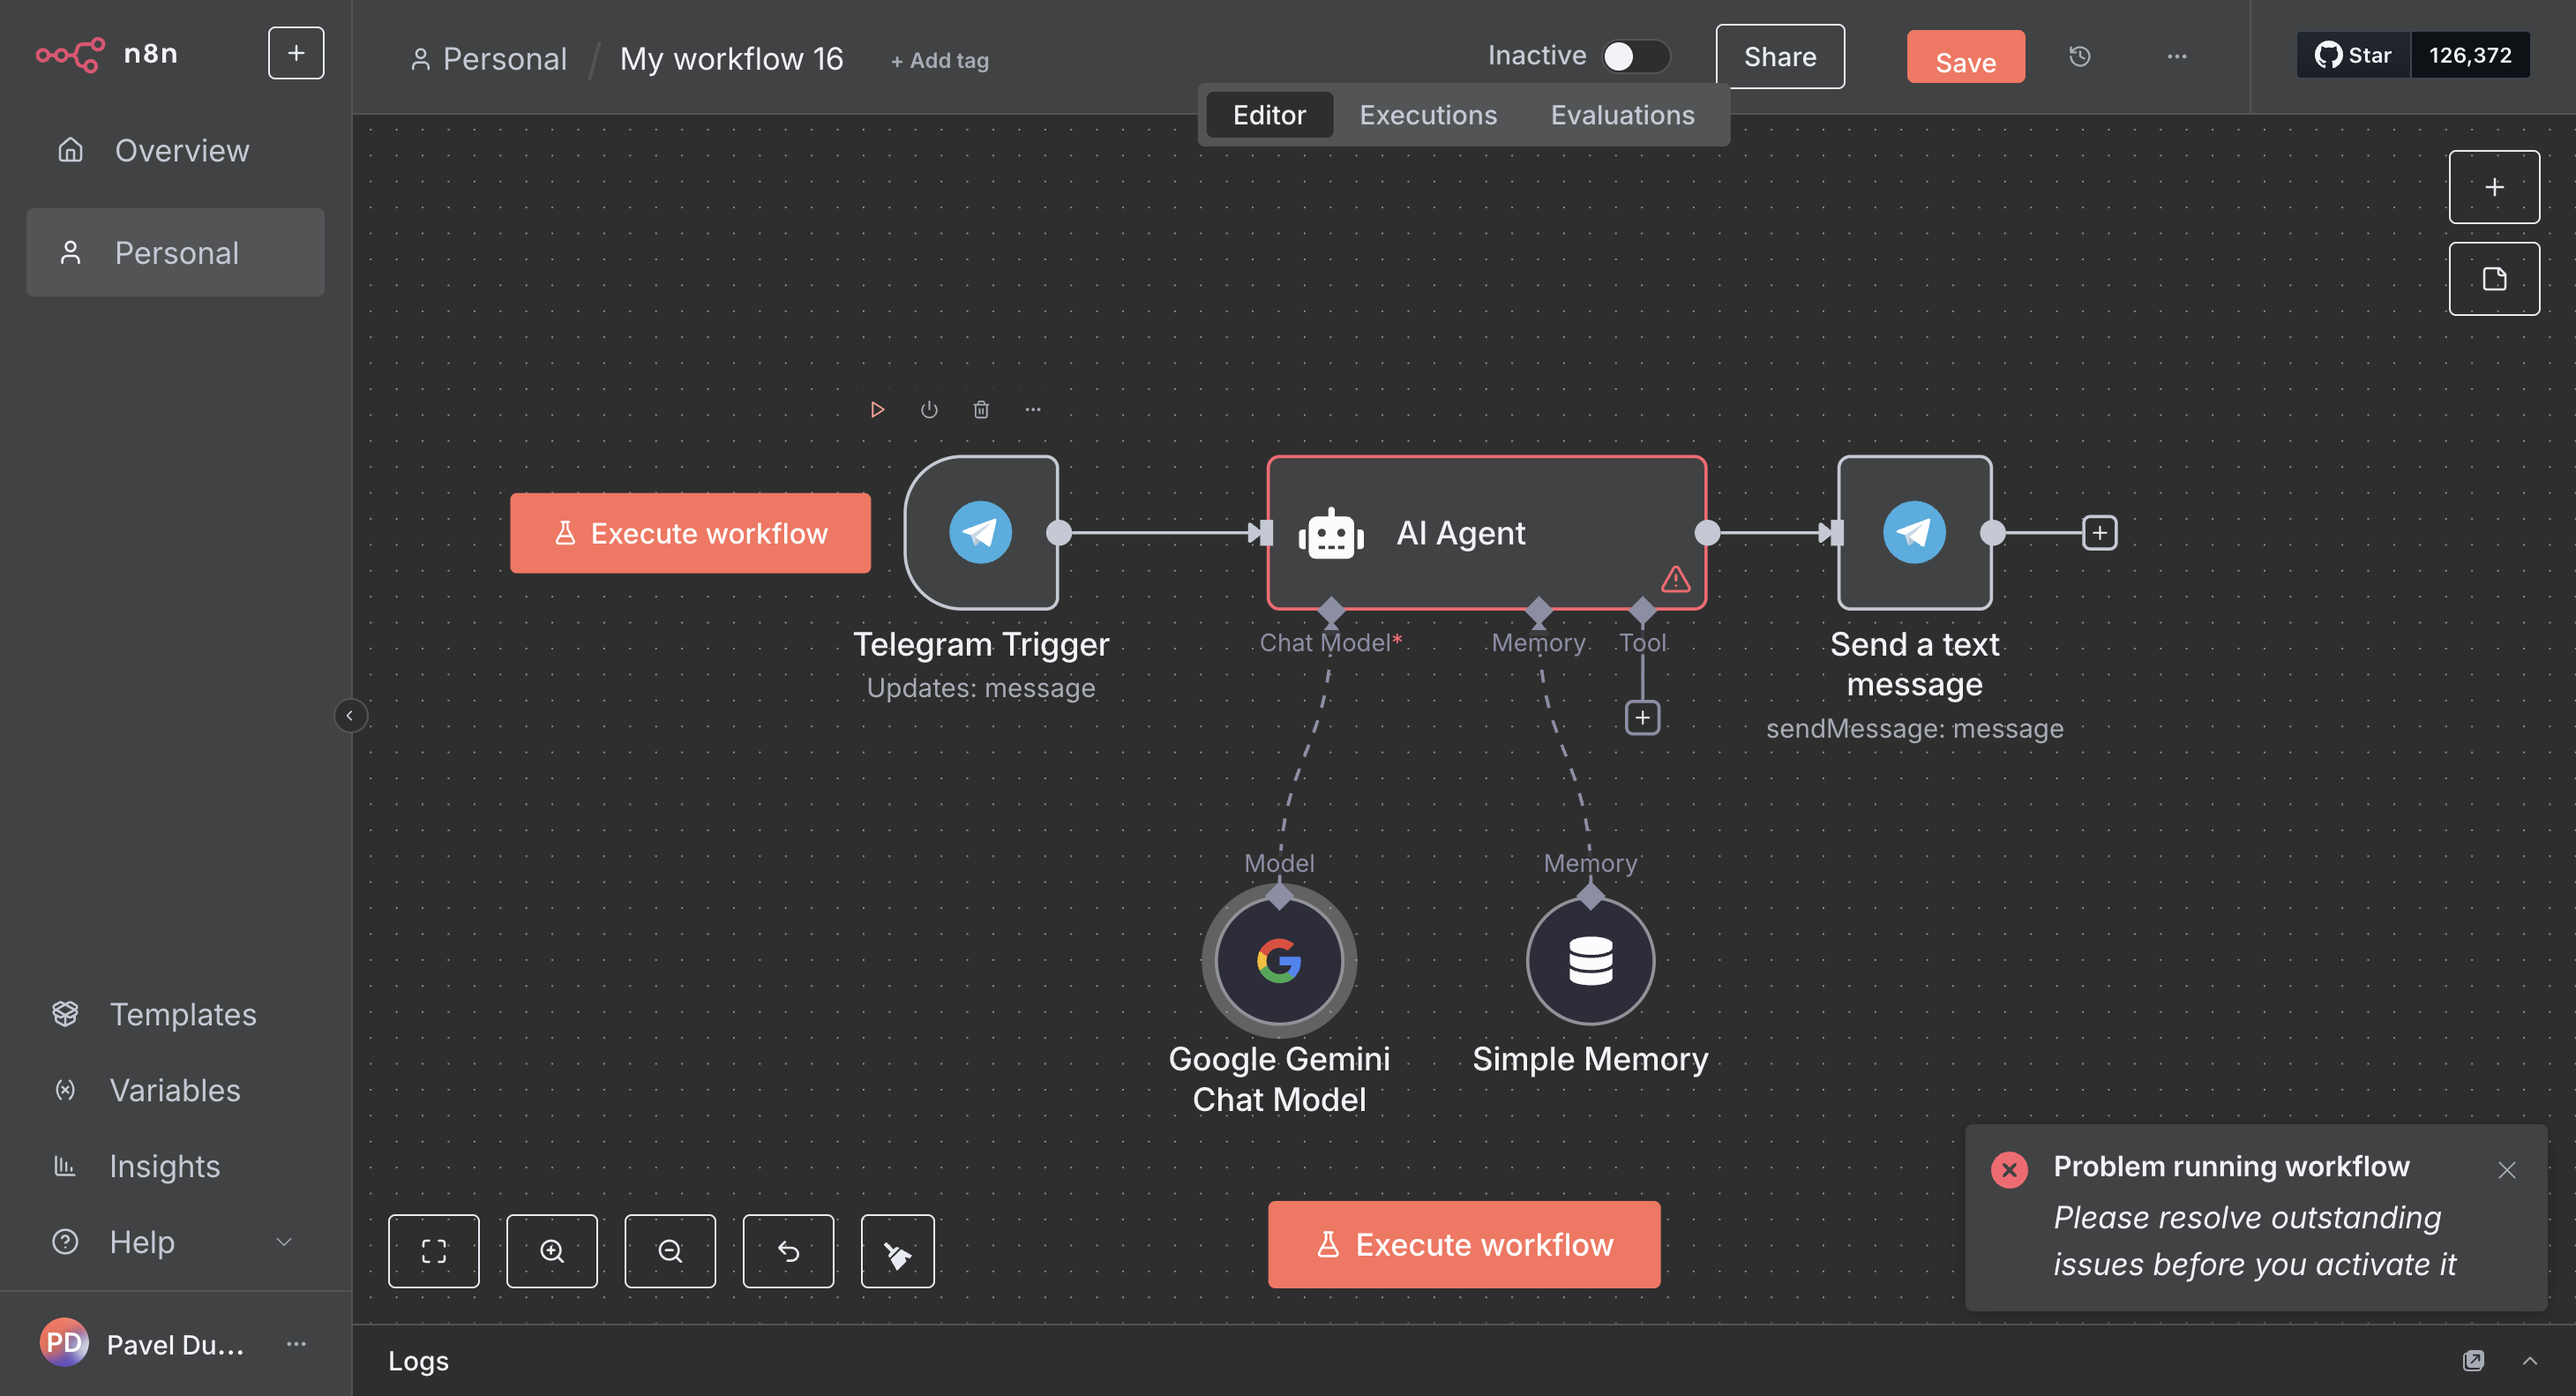This screenshot has height=1396, width=2576.
Task: Switch to the Evaluations tab
Action: click(1621, 115)
